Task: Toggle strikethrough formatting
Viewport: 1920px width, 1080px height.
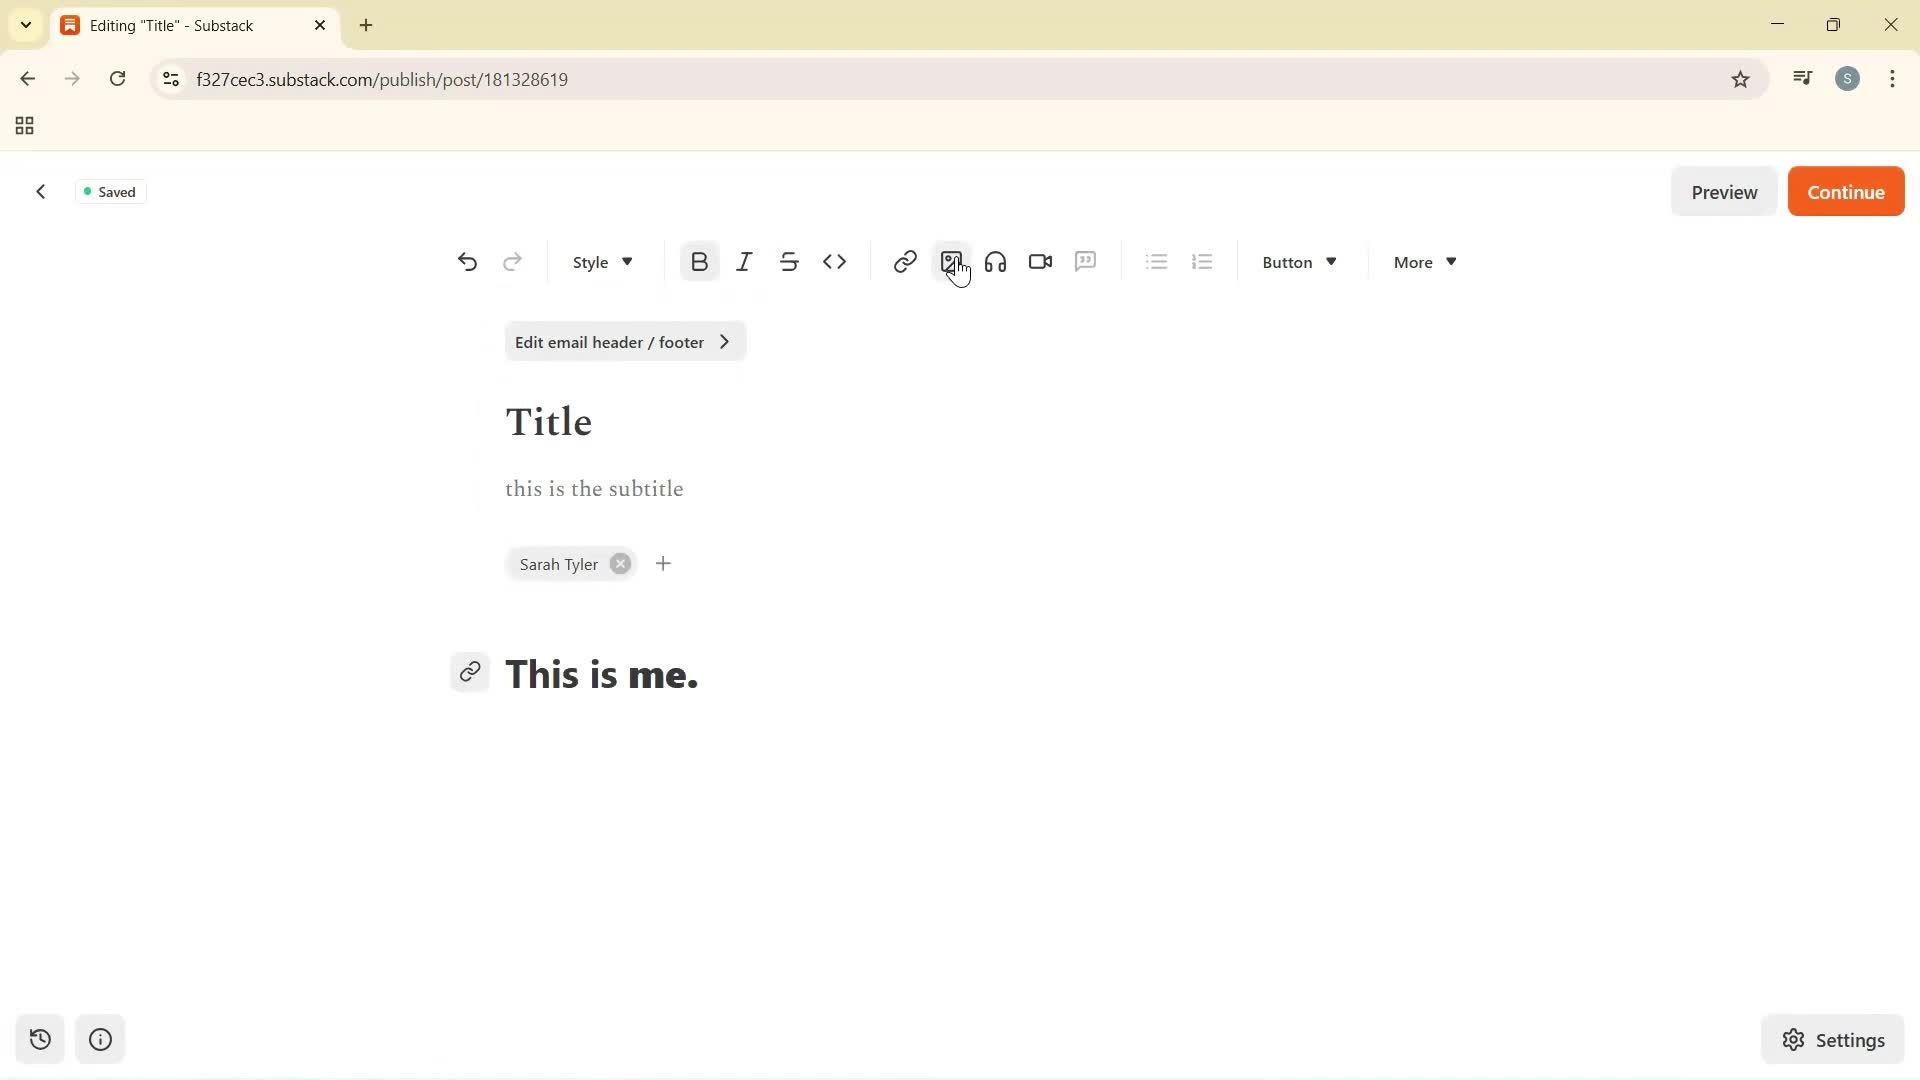Action: 789,261
